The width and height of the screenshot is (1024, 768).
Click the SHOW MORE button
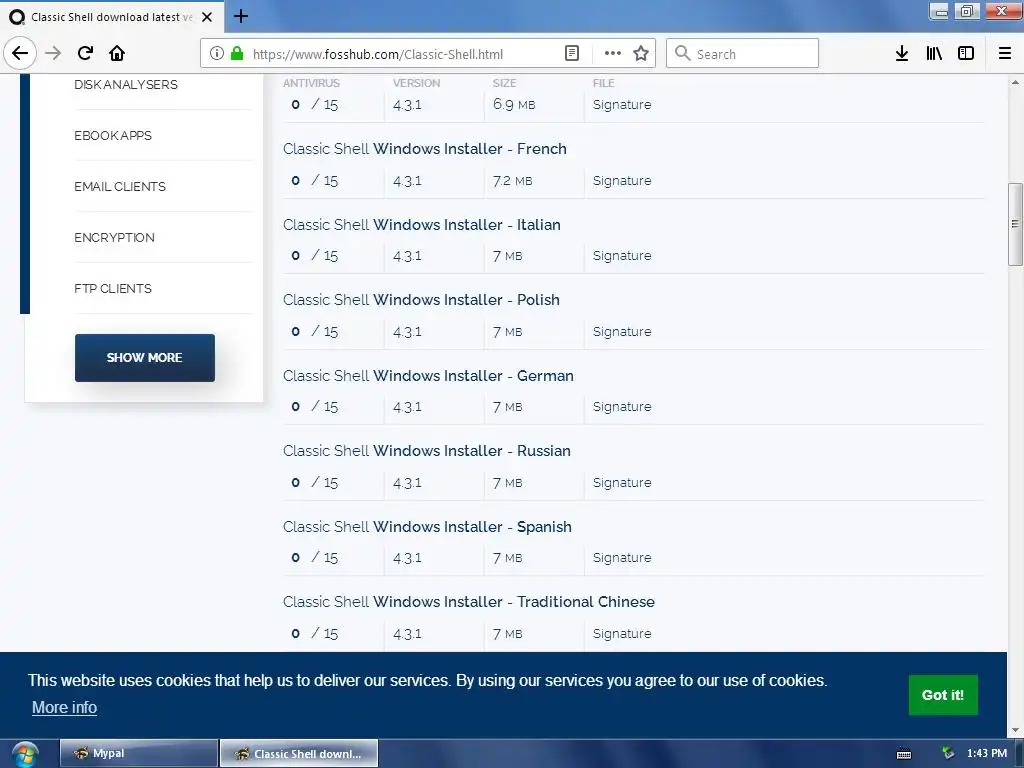pyautogui.click(x=144, y=357)
